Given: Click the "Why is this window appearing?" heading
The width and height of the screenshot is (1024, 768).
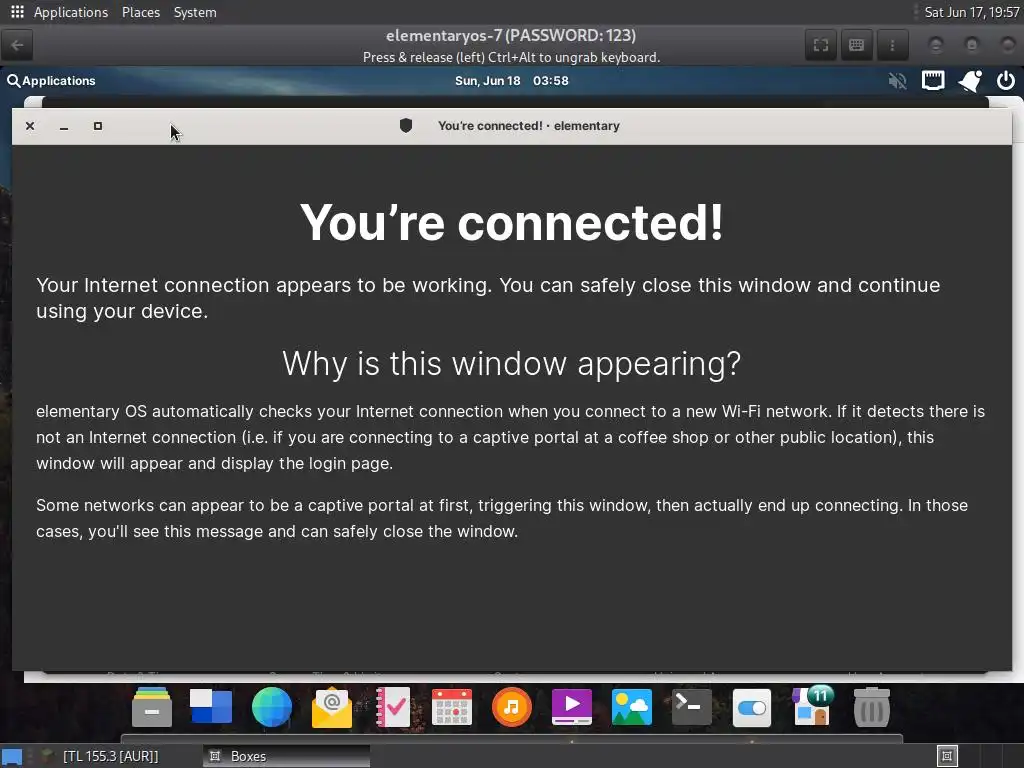Looking at the screenshot, I should coord(512,363).
